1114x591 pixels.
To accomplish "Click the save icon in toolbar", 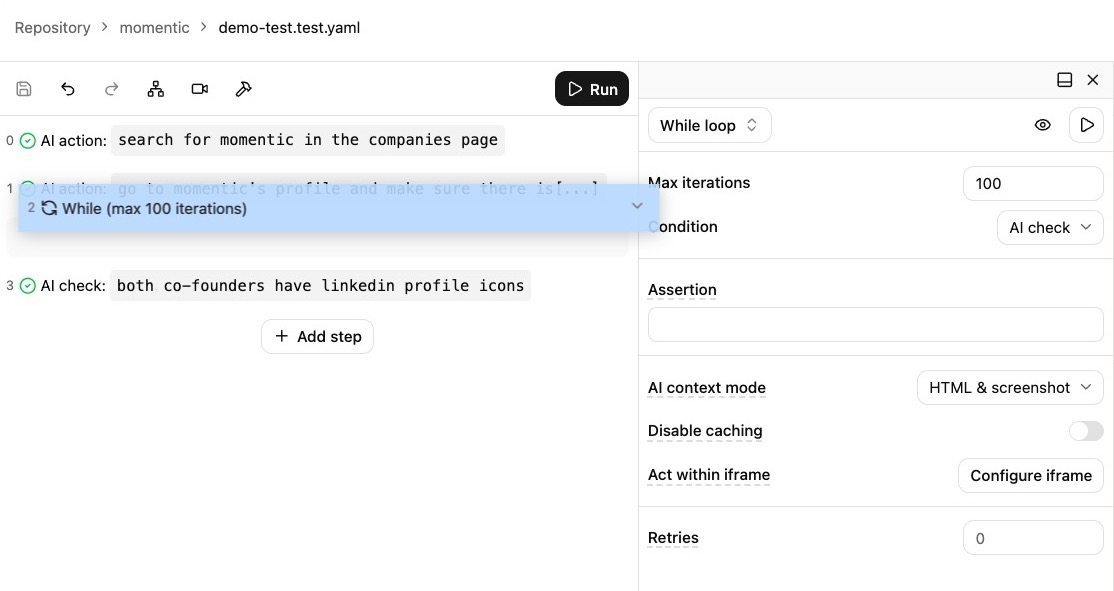I will pyautogui.click(x=23, y=89).
